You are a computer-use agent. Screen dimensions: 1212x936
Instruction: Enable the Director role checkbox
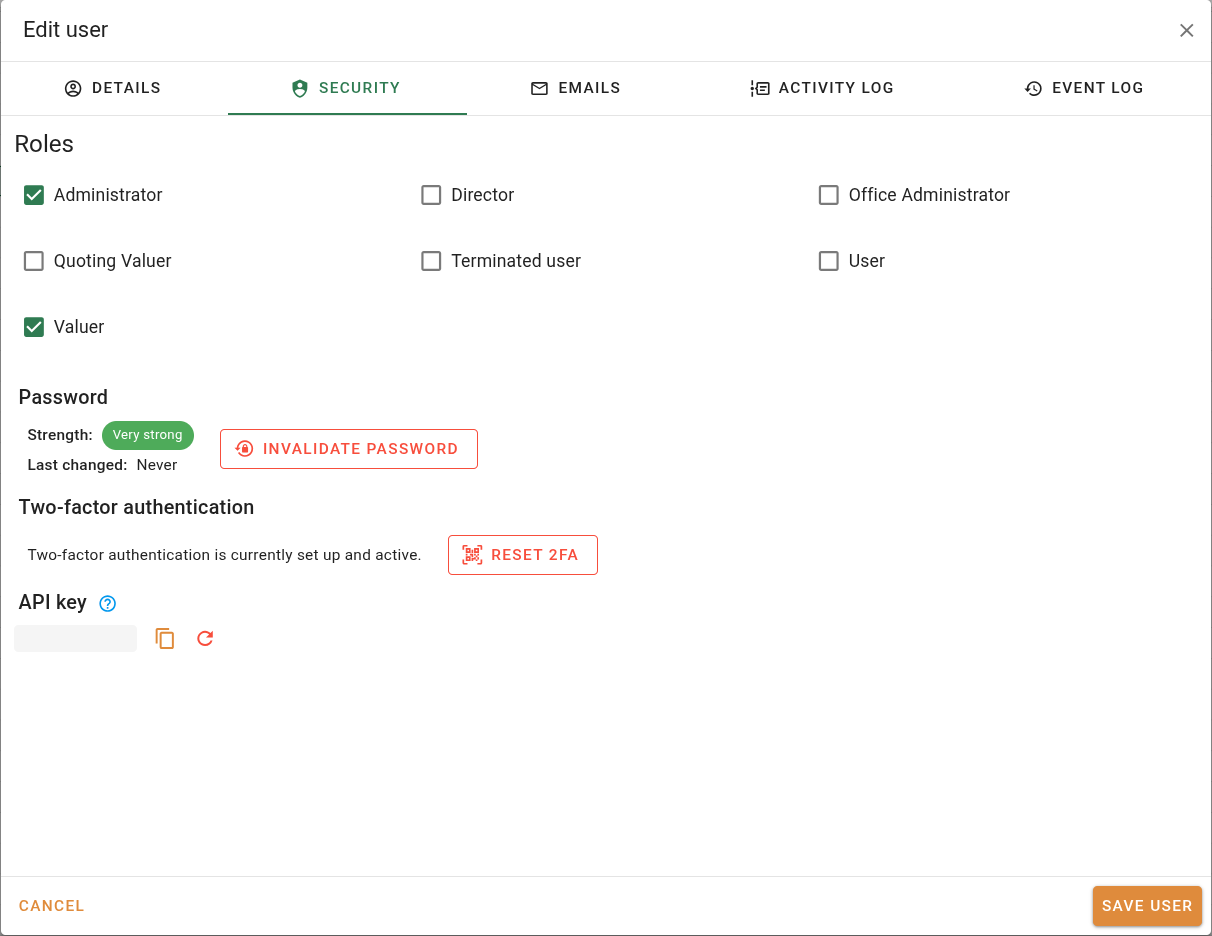(431, 195)
